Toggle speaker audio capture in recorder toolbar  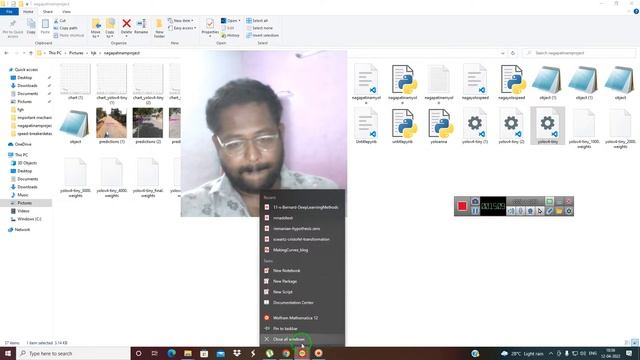[511, 211]
